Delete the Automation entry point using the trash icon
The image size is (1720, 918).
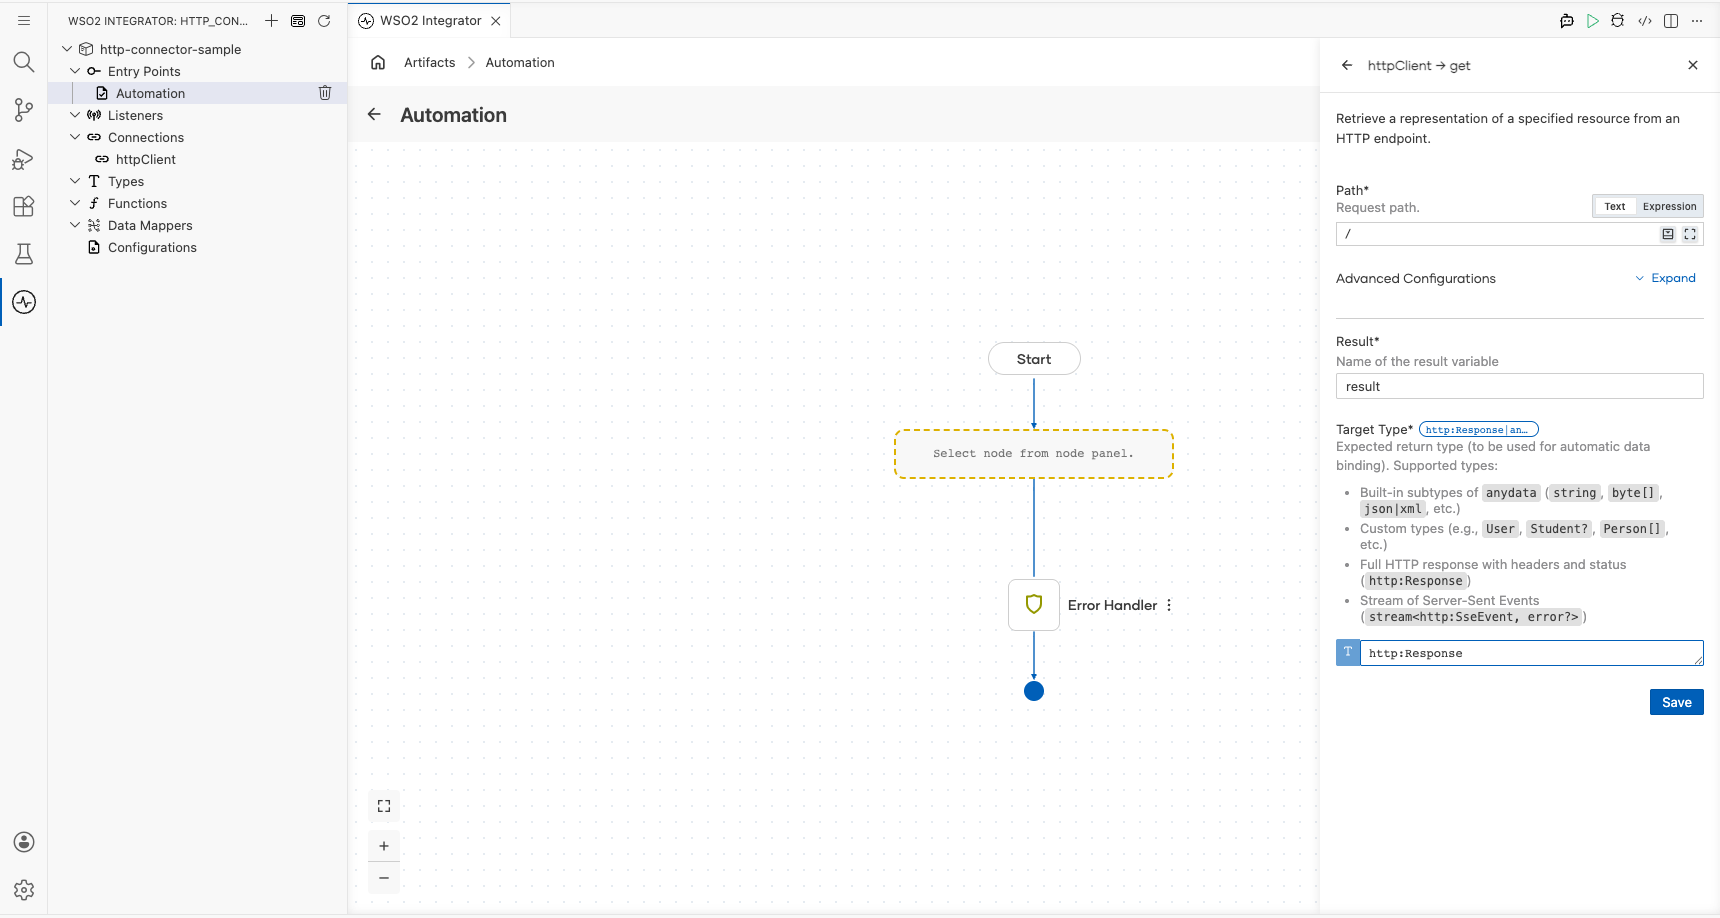pos(325,93)
